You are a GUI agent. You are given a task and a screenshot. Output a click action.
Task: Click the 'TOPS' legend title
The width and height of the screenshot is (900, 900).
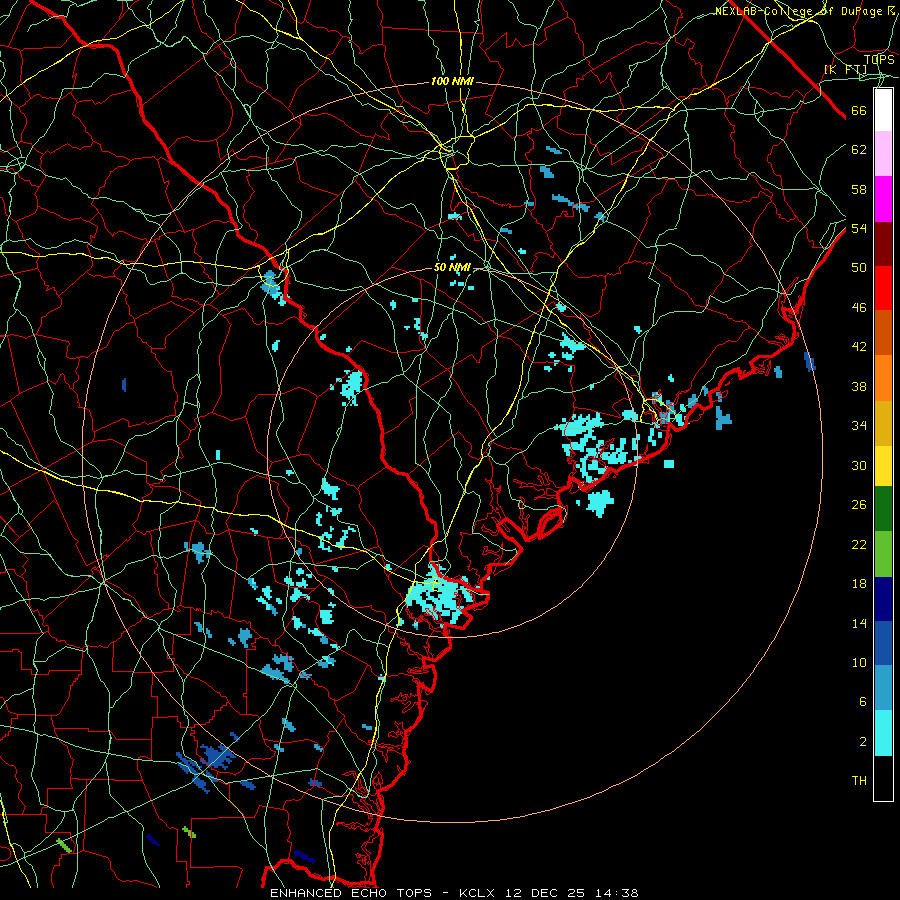(879, 59)
